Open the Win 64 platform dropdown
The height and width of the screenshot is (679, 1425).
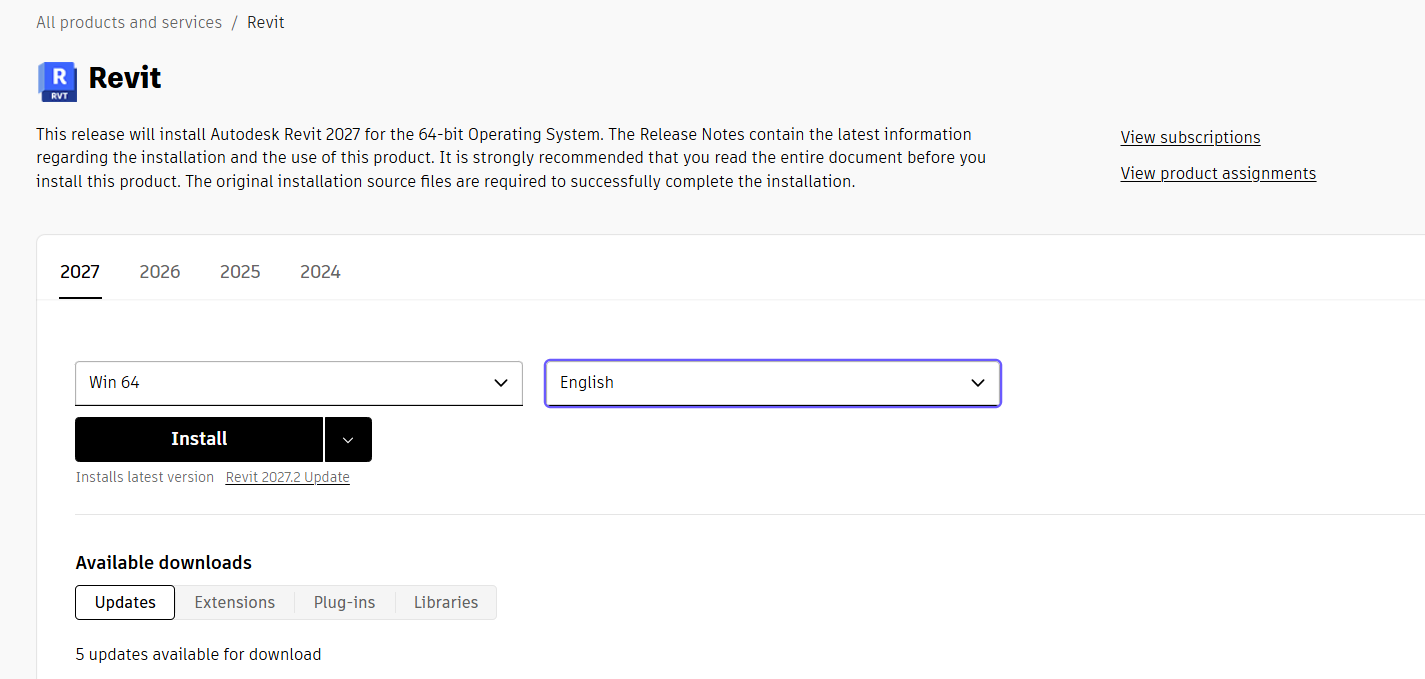coord(299,383)
